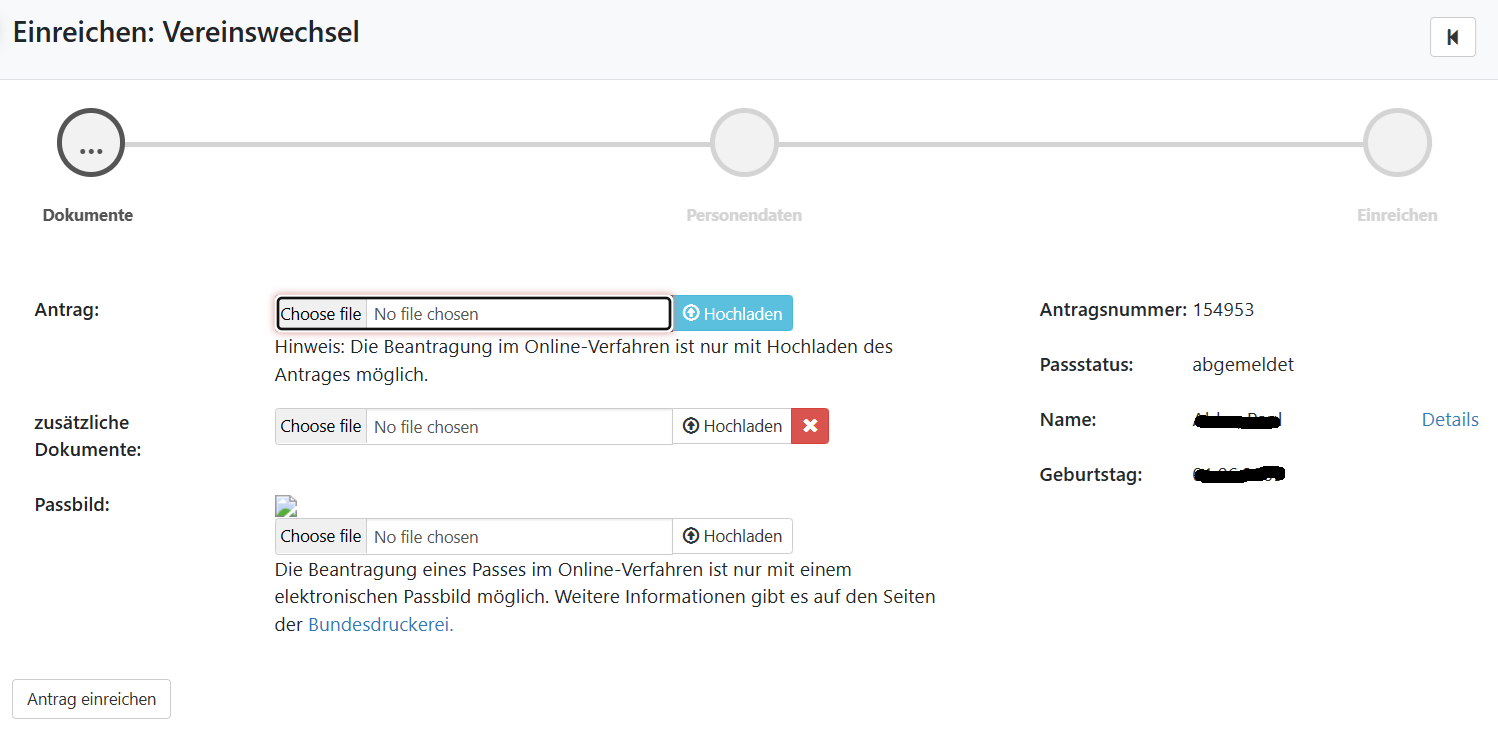Click the Dokumente step circle with dots
Screen dimensions: 1498x731
pyautogui.click(x=91, y=143)
